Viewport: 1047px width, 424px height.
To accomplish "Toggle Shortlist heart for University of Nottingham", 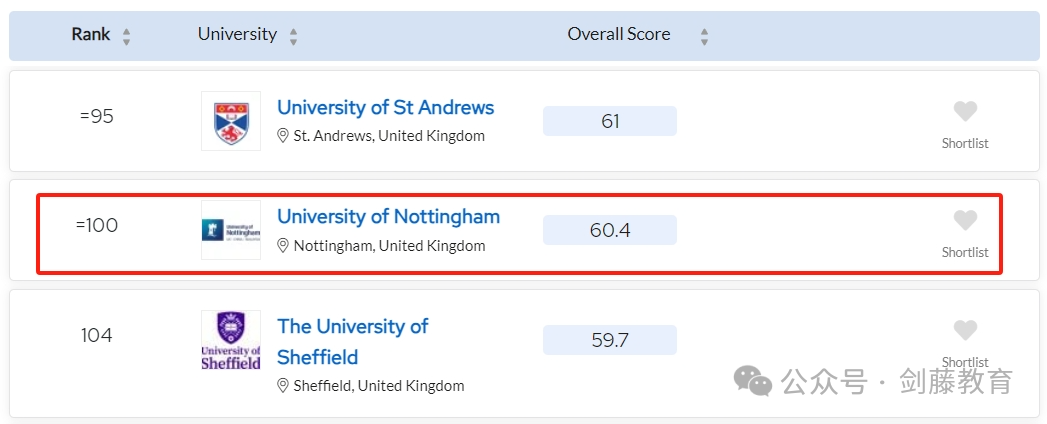I will [x=965, y=220].
